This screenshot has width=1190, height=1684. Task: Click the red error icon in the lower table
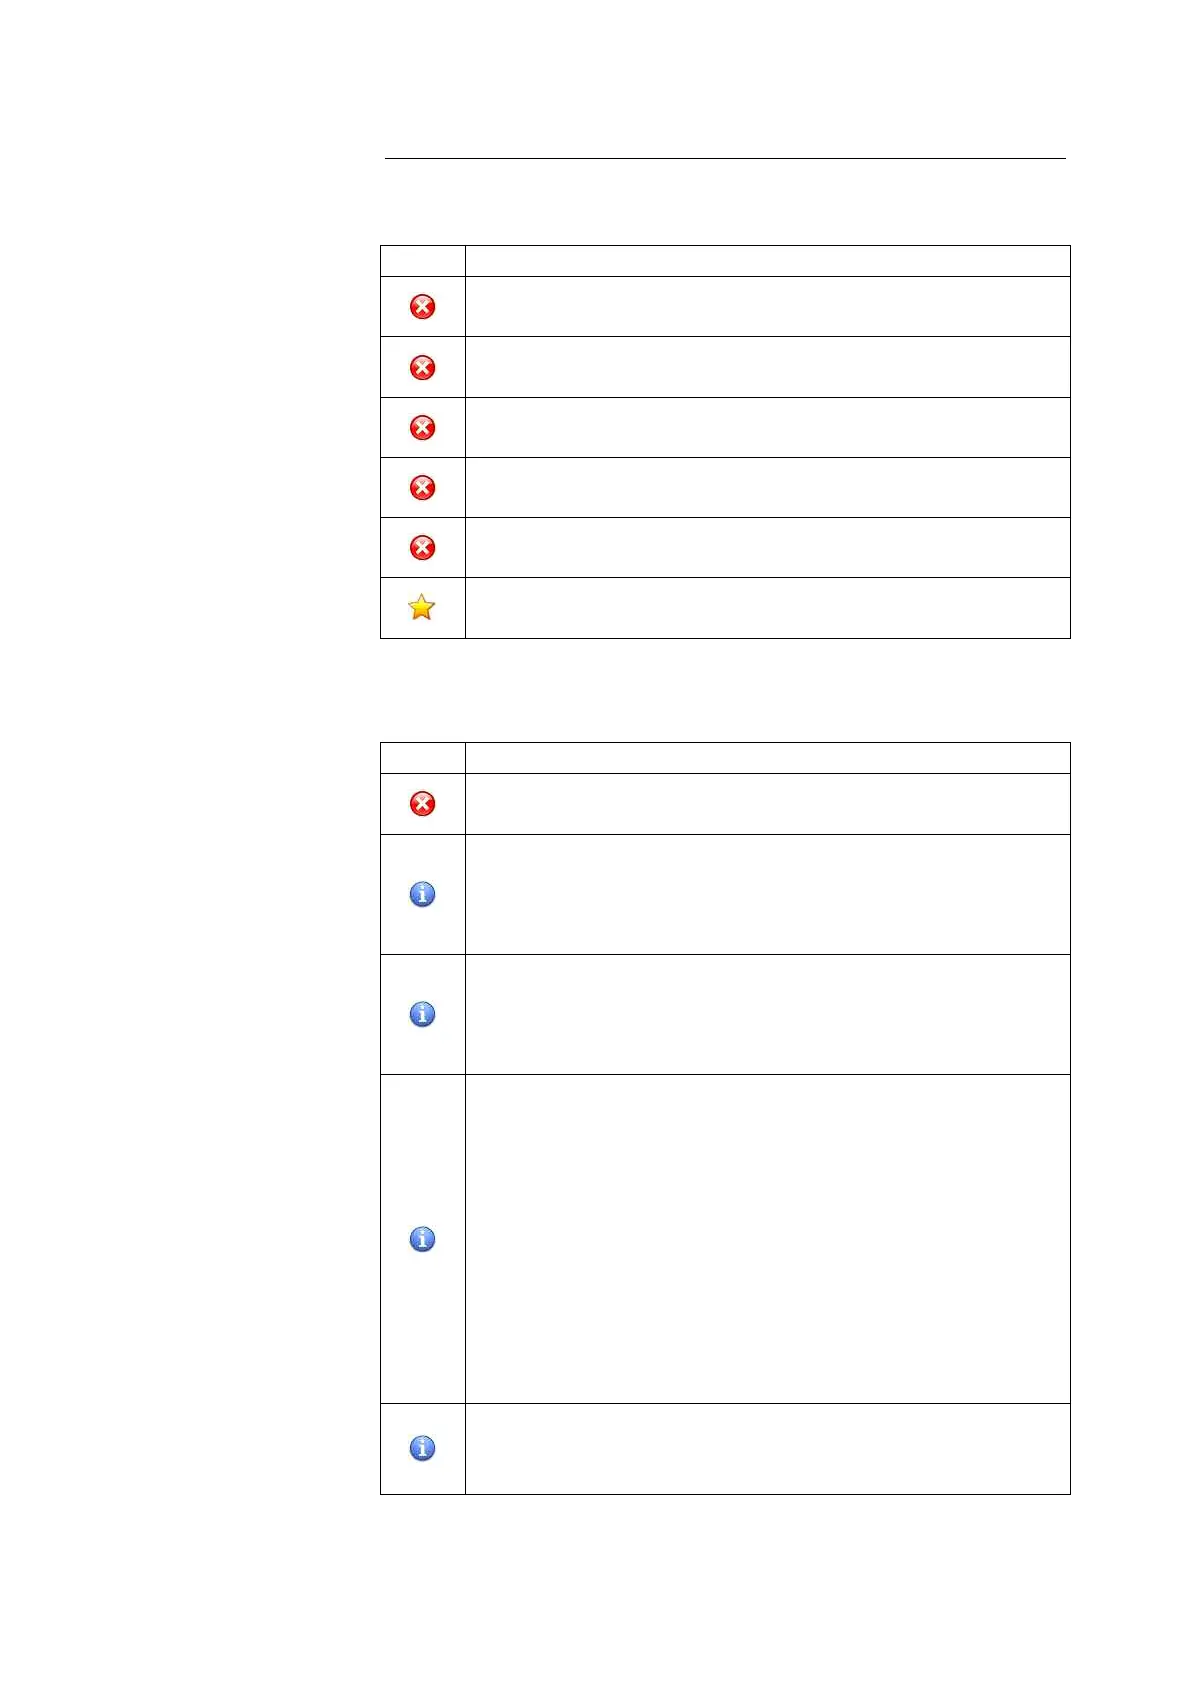pos(422,804)
